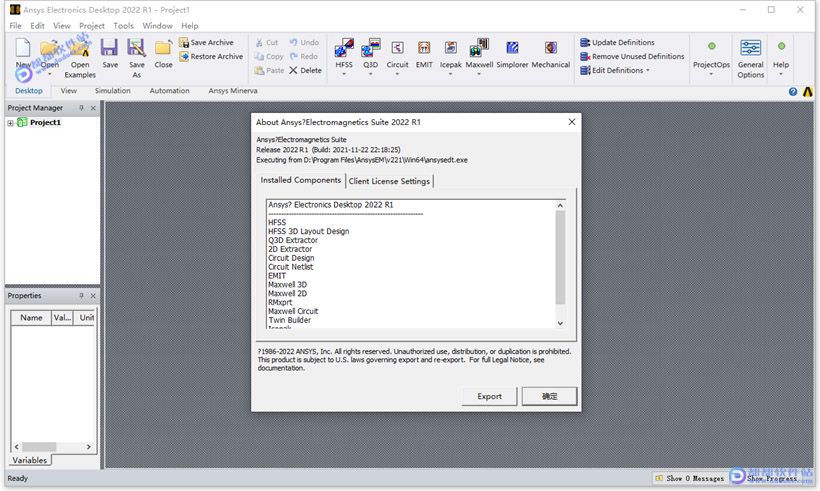Expand the Open button dropdown arrow

tap(50, 74)
